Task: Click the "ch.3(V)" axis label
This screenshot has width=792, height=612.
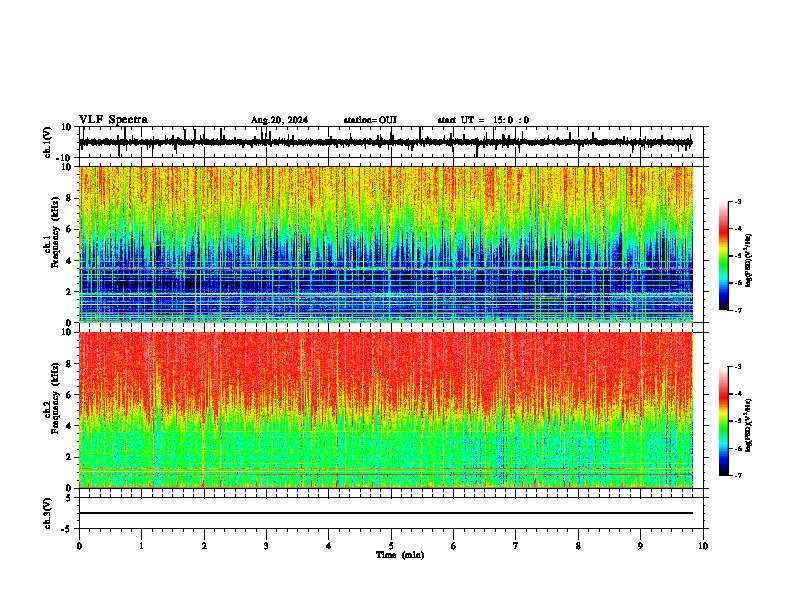Action: tap(48, 513)
